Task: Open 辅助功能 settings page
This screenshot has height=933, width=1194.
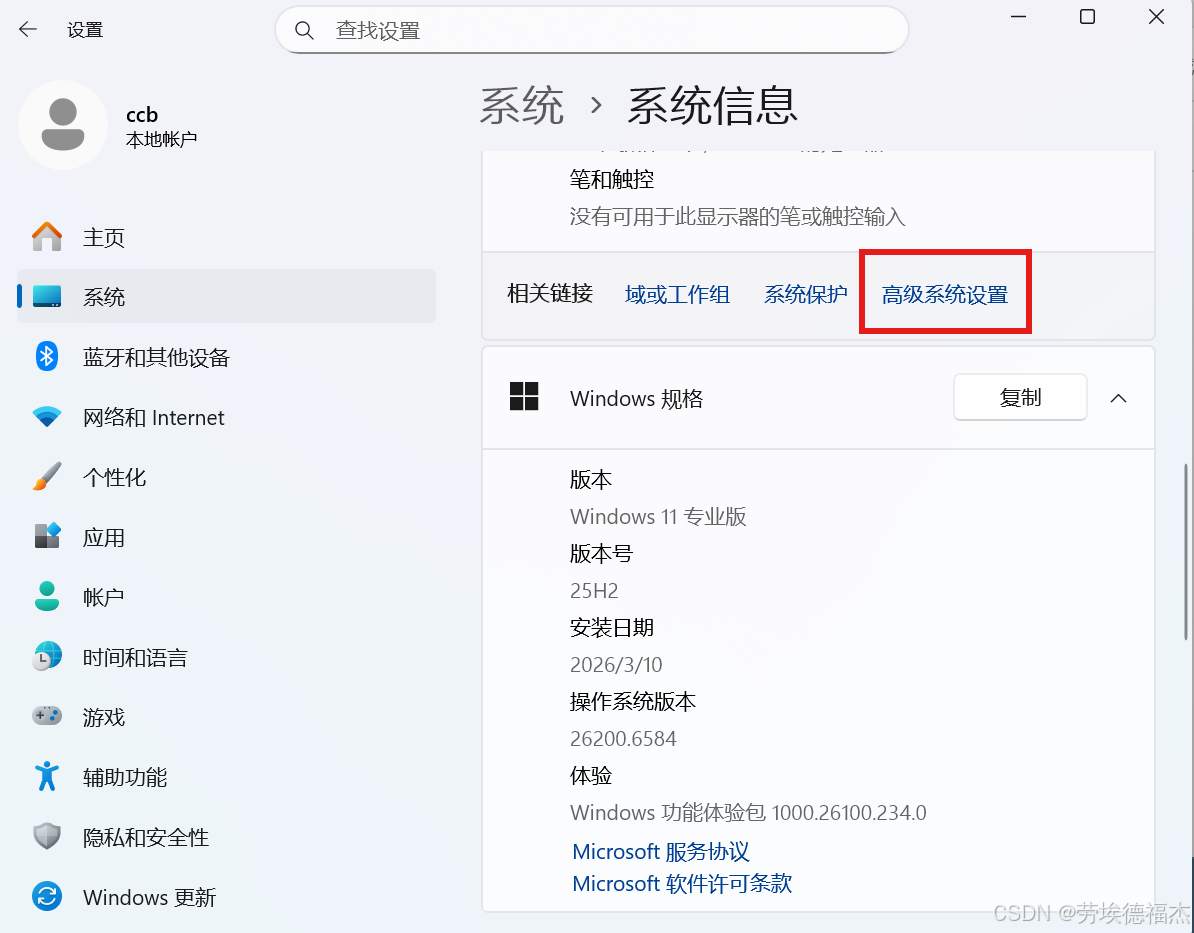Action: (x=226, y=776)
